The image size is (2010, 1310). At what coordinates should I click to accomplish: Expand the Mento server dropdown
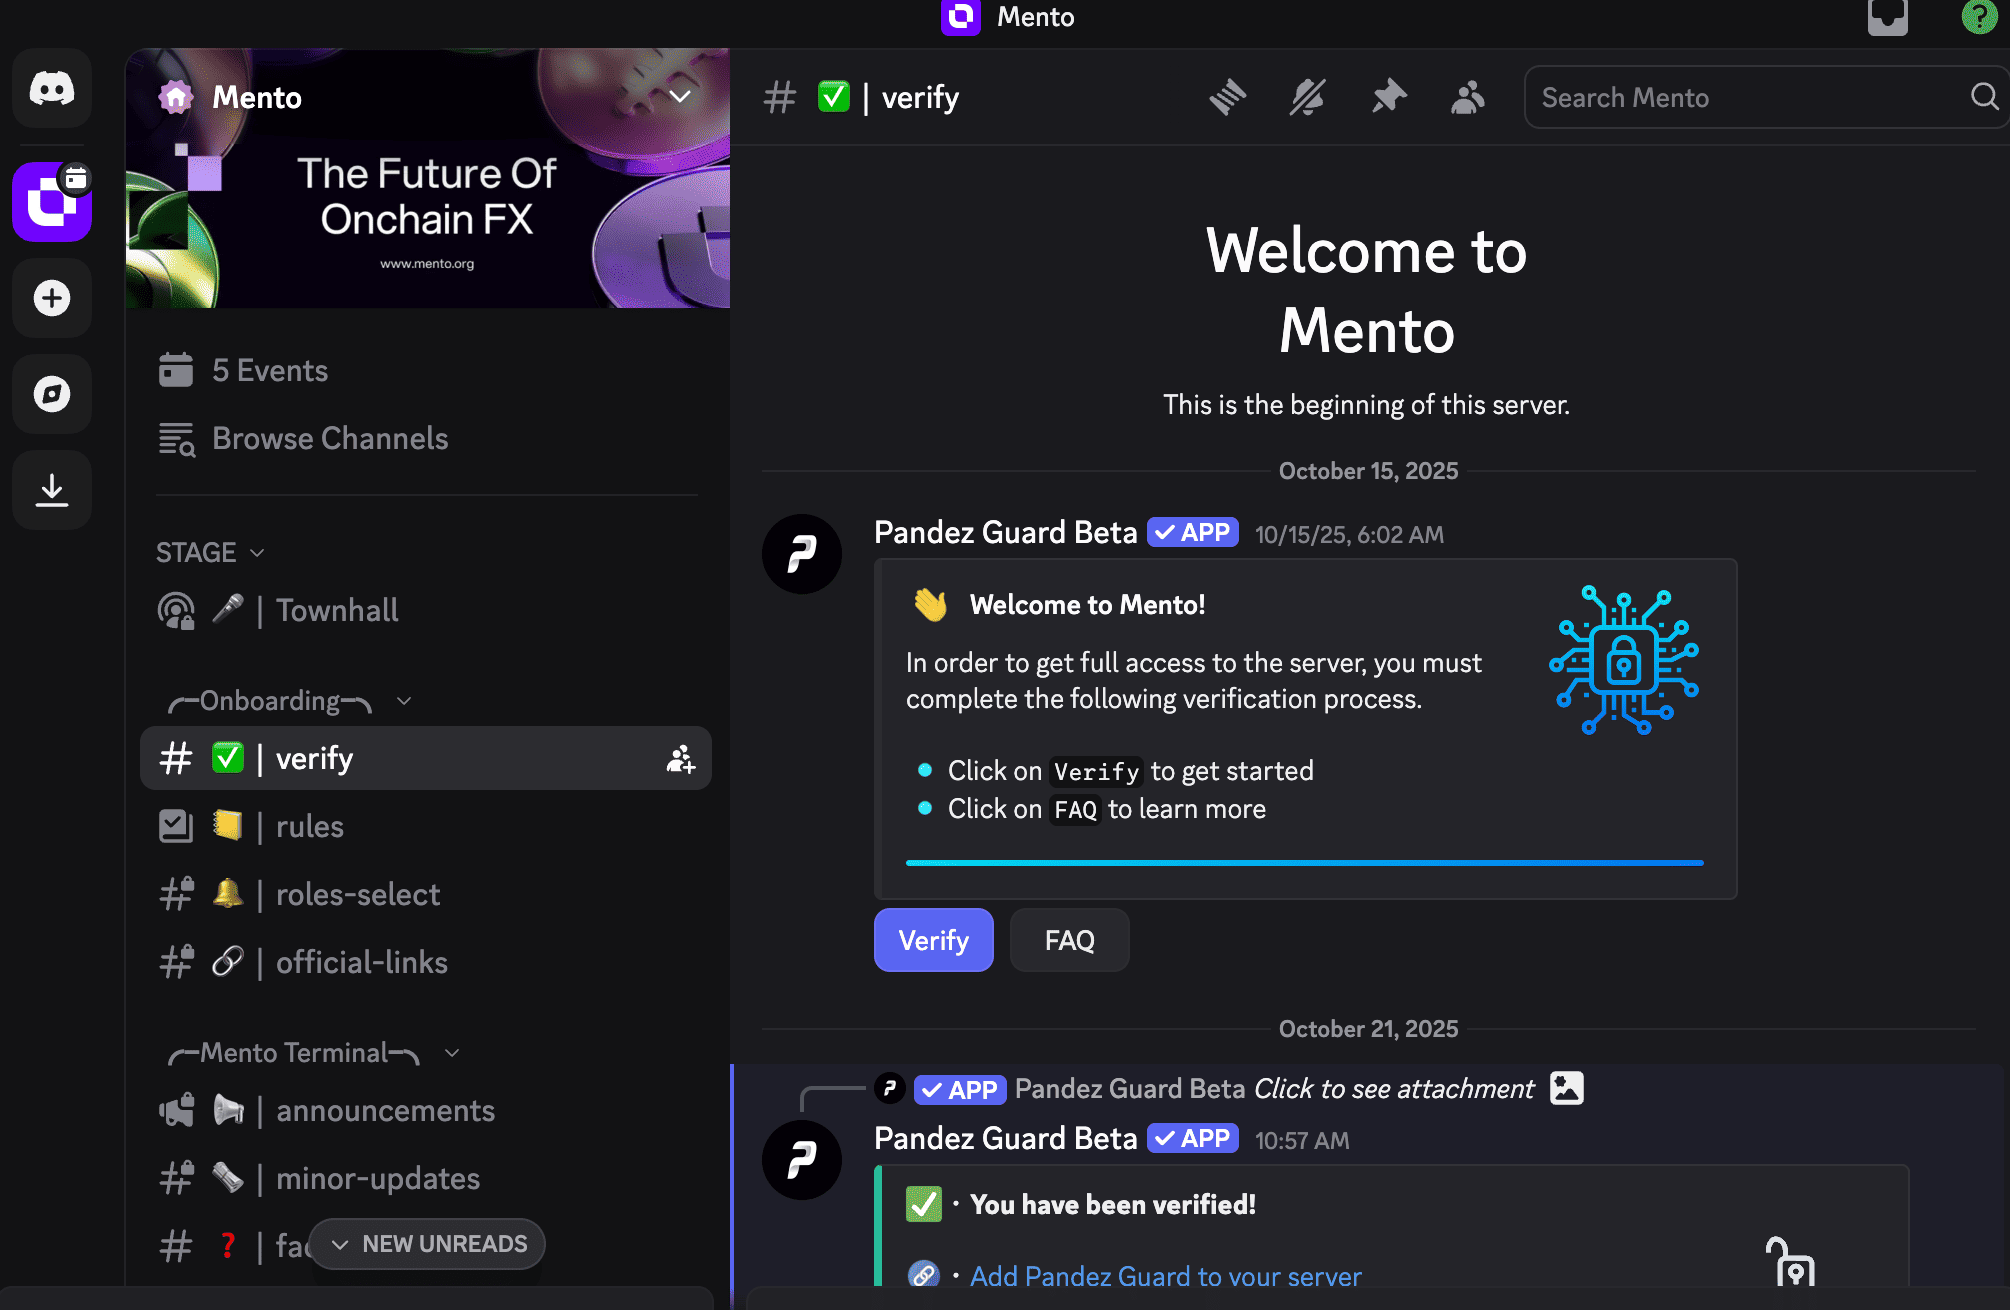tap(679, 97)
